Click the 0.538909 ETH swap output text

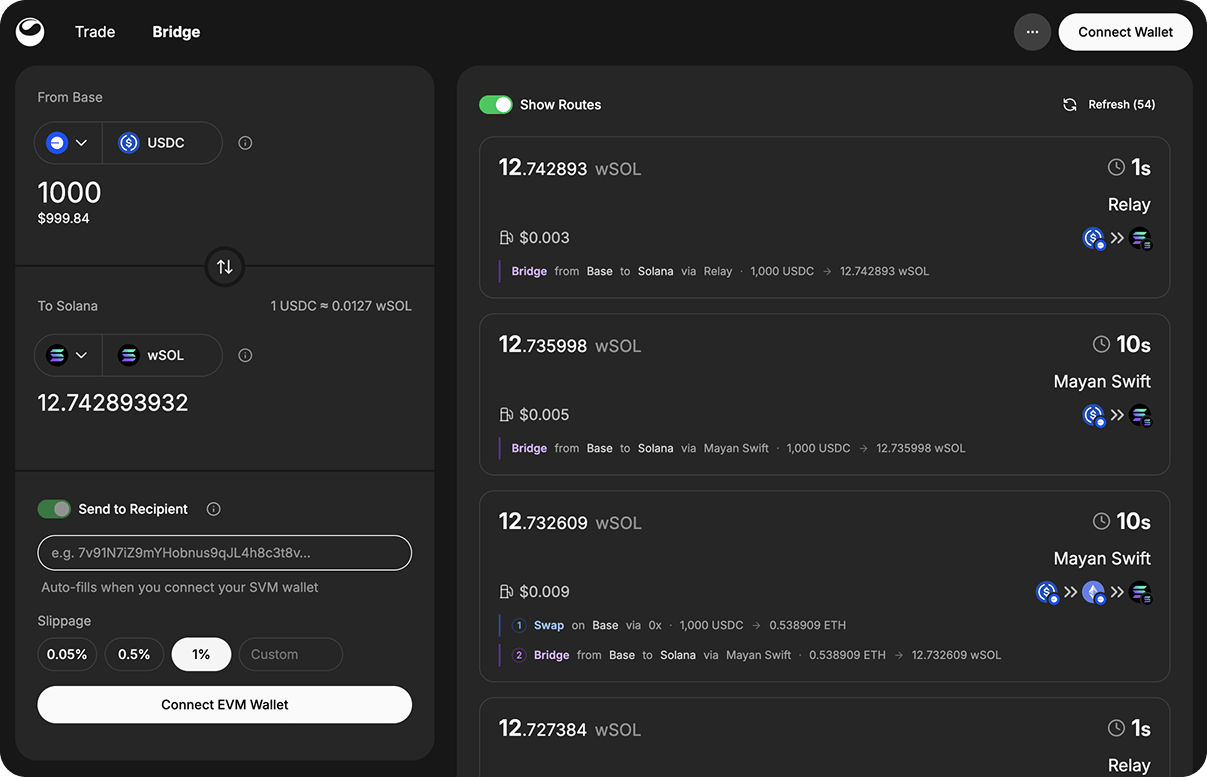808,625
